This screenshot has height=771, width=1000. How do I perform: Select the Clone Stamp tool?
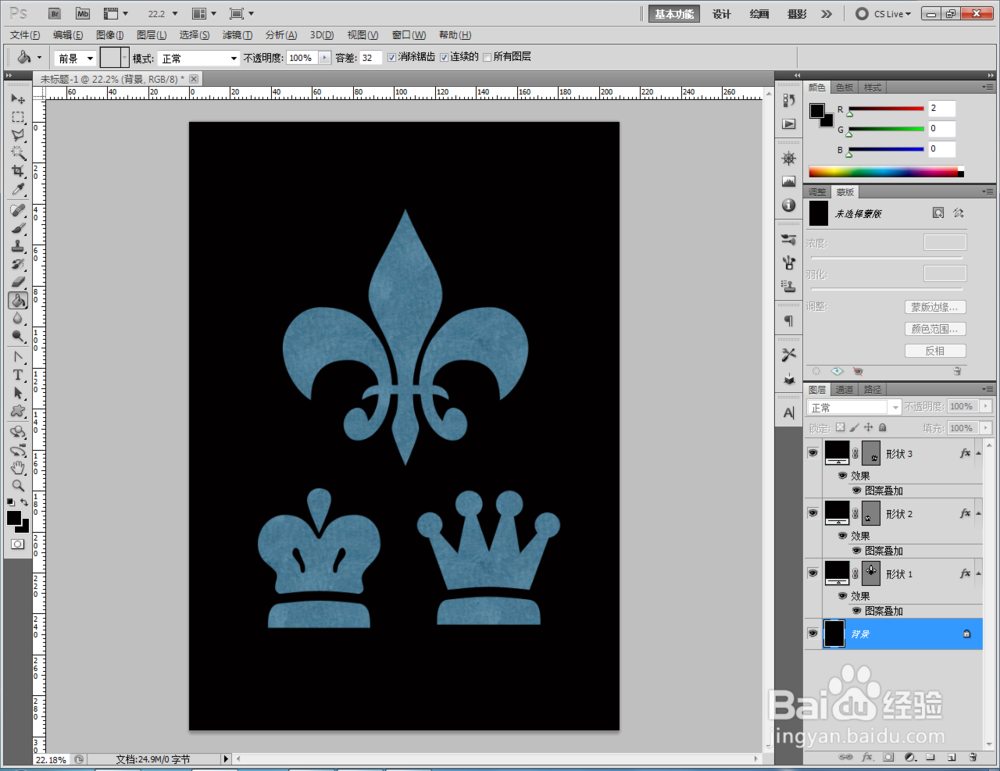coord(18,246)
